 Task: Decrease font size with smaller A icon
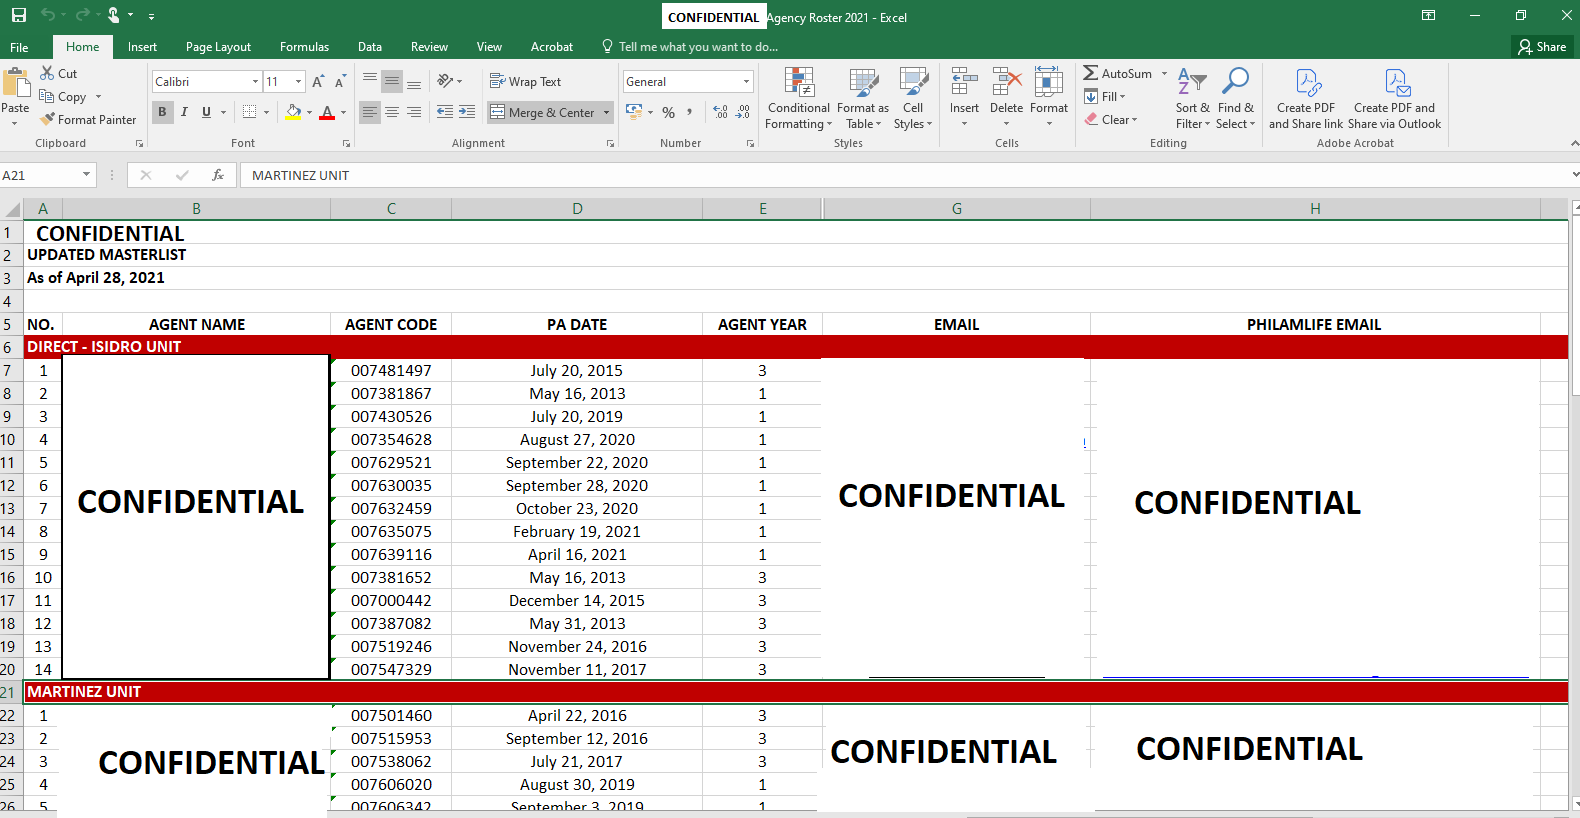coord(340,82)
